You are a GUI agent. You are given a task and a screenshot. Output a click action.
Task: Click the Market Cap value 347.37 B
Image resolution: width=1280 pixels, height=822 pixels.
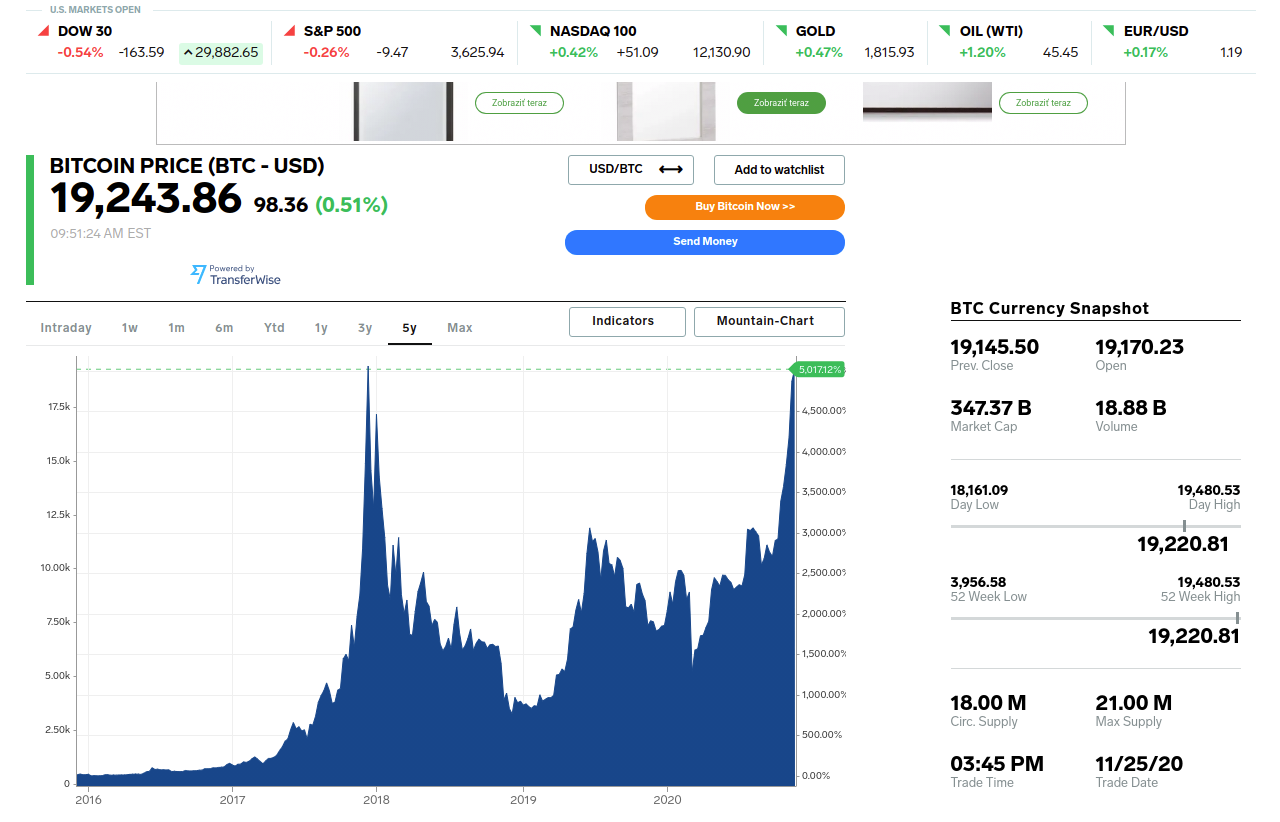pos(991,408)
